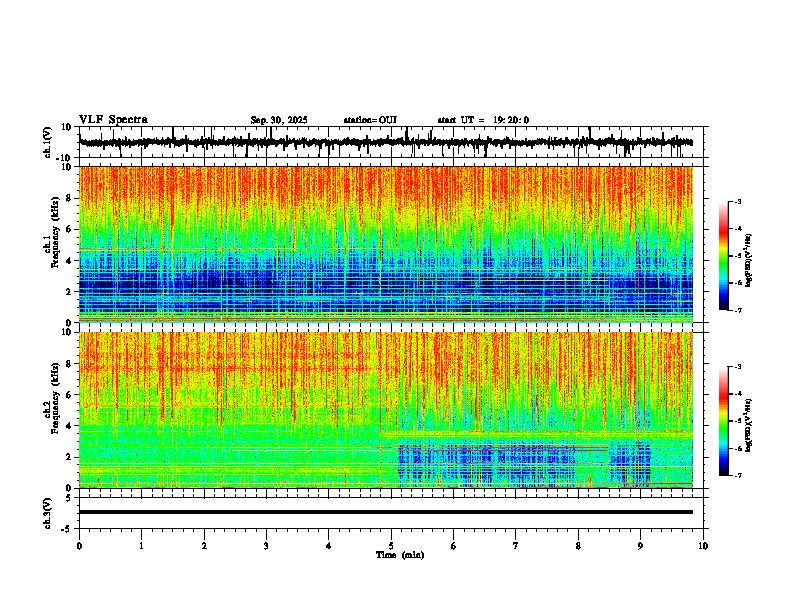The height and width of the screenshot is (612, 792).
Task: Click the 'station=OUJ' label
Action: tap(370, 120)
